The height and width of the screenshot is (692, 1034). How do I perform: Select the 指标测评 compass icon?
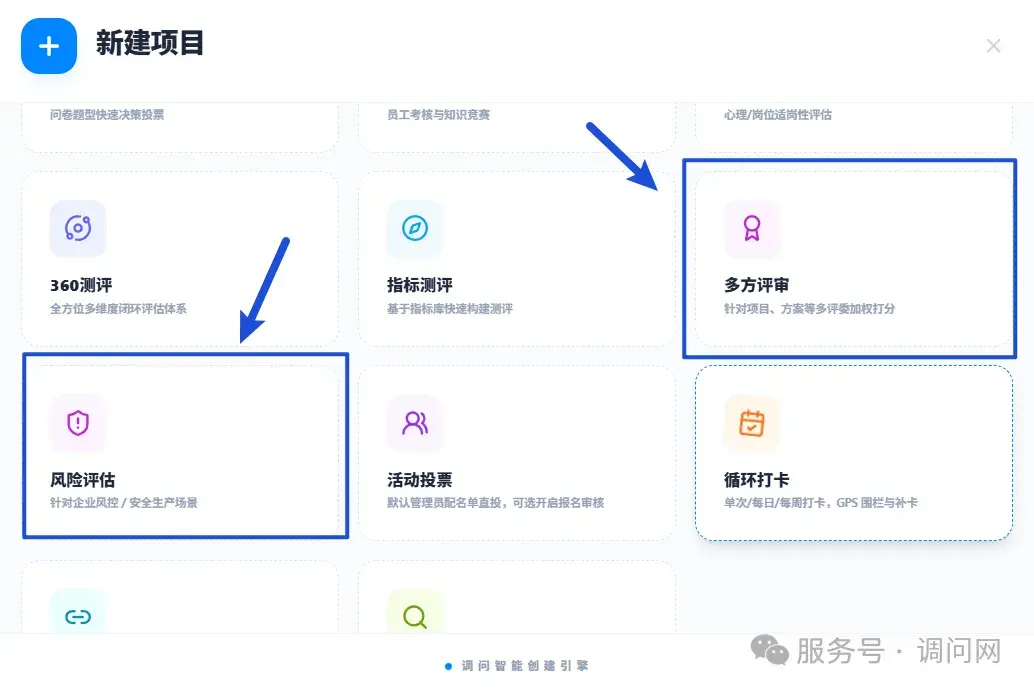click(x=415, y=228)
